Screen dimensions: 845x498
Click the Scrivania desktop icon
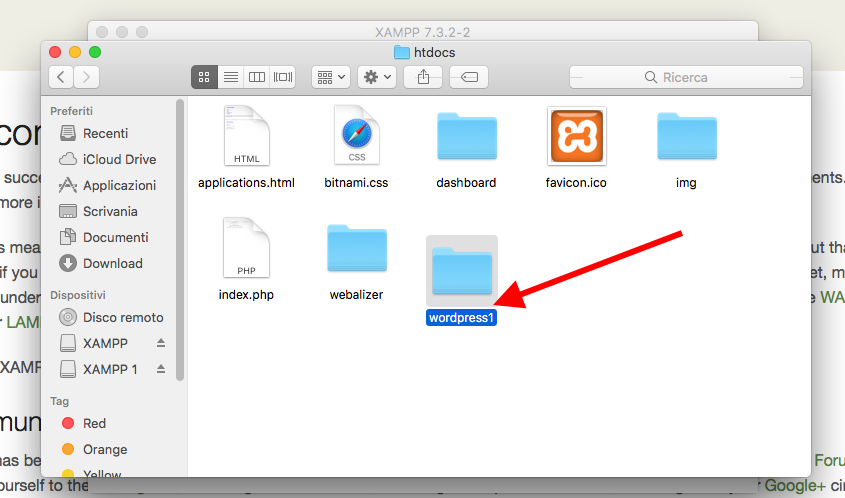(x=68, y=211)
